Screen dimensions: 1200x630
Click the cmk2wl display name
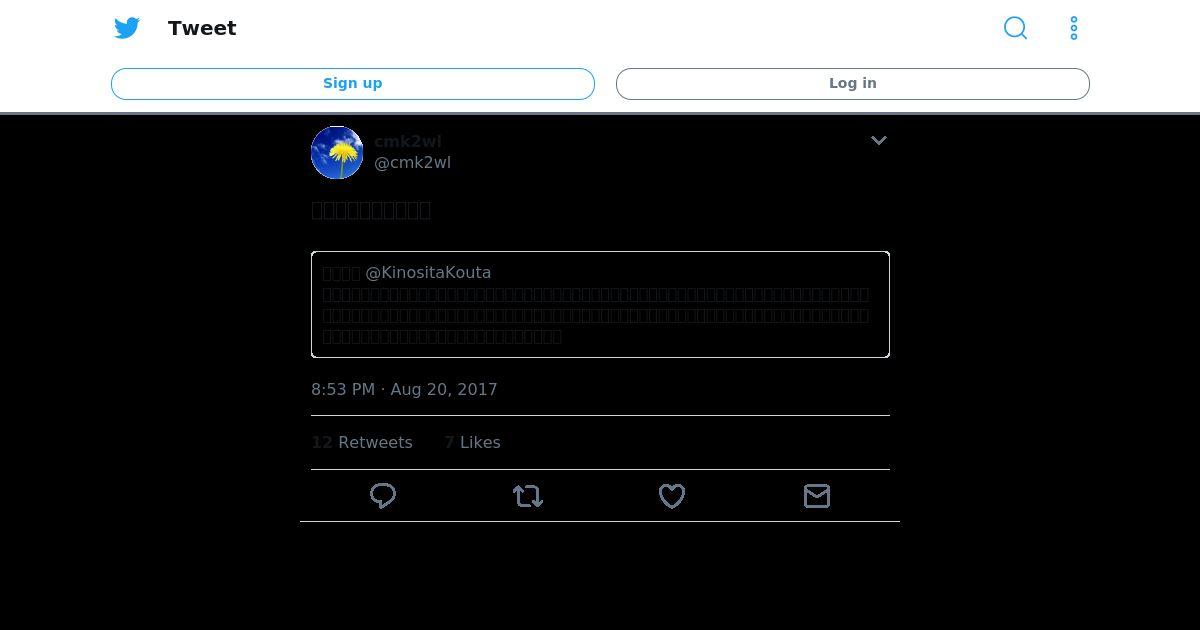(408, 142)
